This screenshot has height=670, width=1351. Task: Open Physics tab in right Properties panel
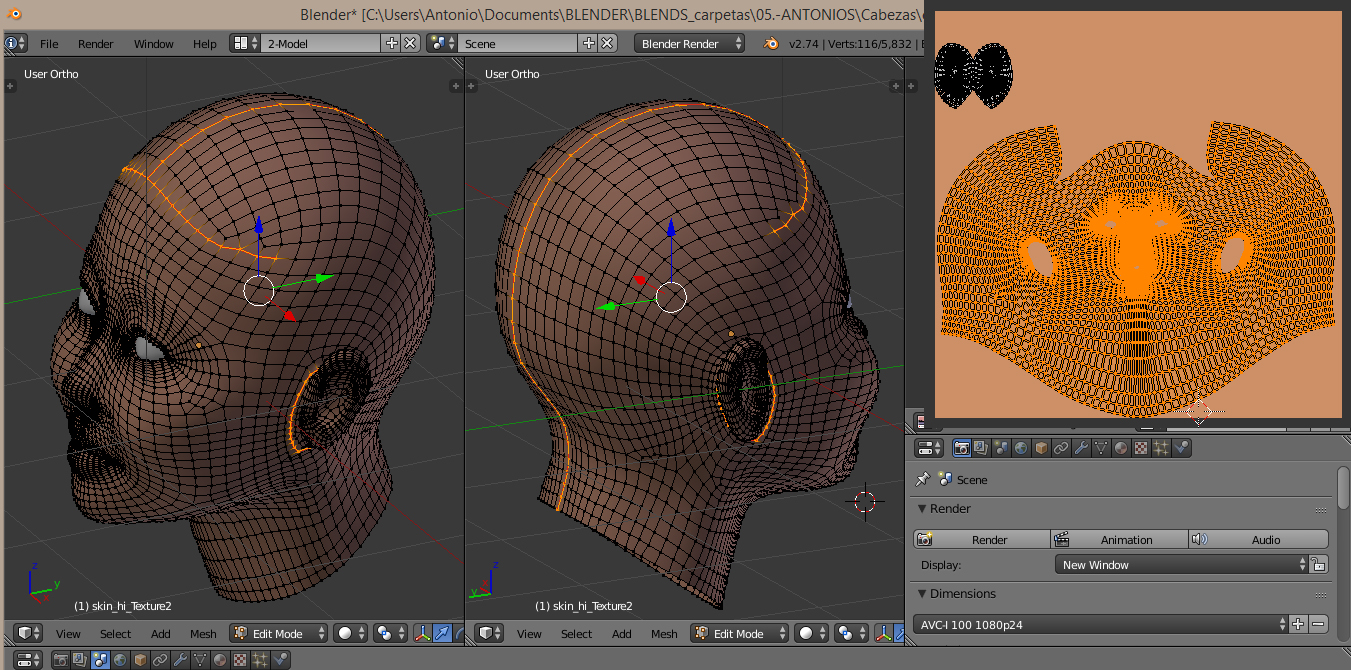[x=1182, y=448]
